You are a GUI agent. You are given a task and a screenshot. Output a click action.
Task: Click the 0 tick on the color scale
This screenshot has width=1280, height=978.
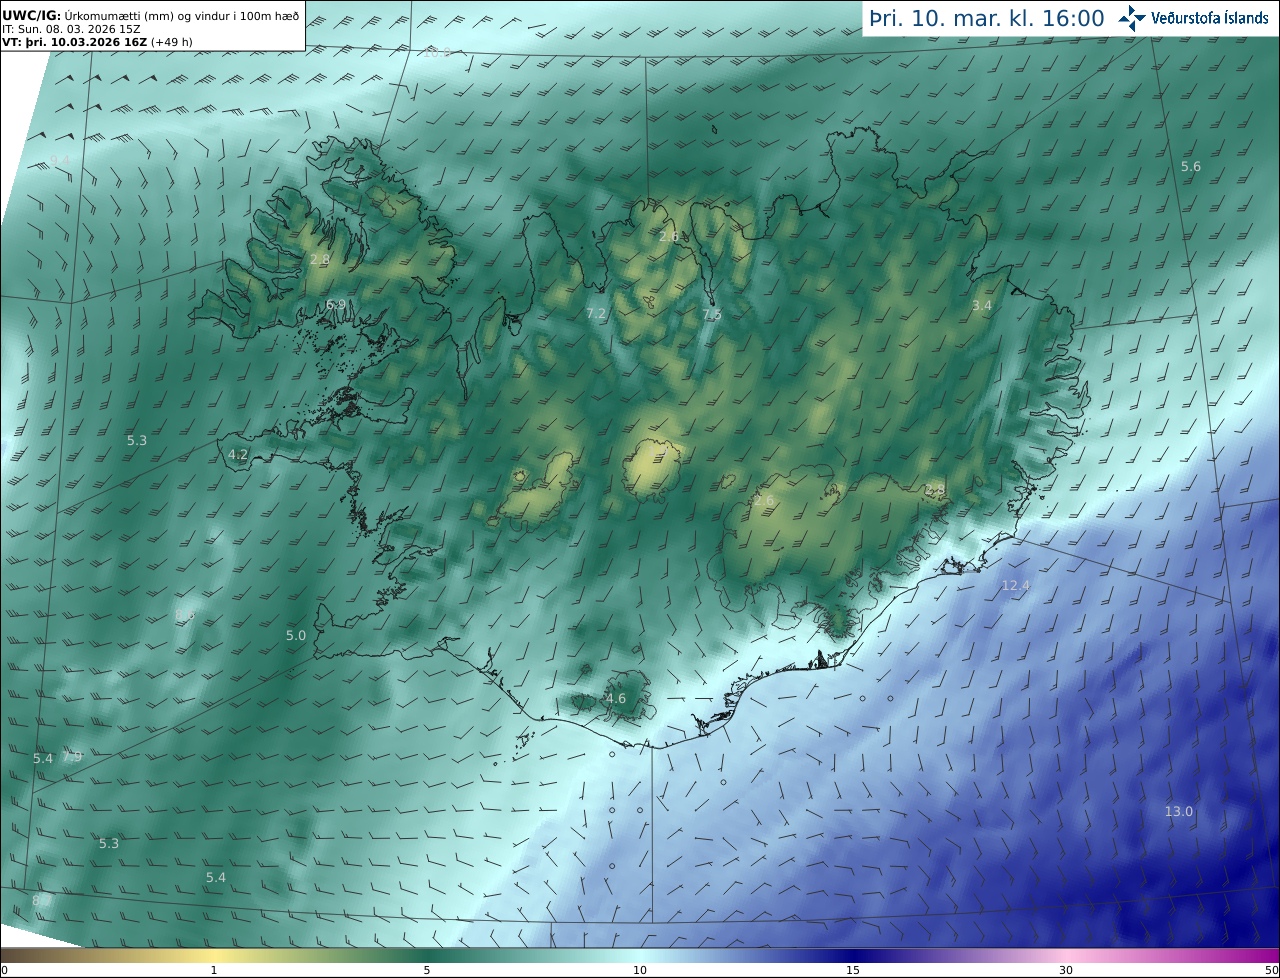[4, 970]
